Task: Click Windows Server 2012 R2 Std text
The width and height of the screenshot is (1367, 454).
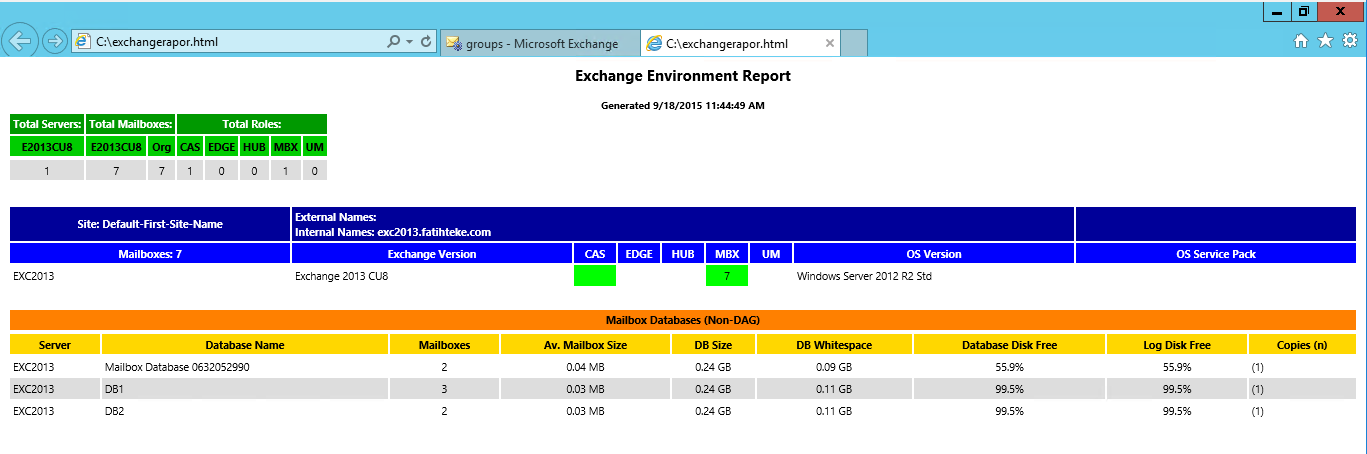Action: pos(864,276)
